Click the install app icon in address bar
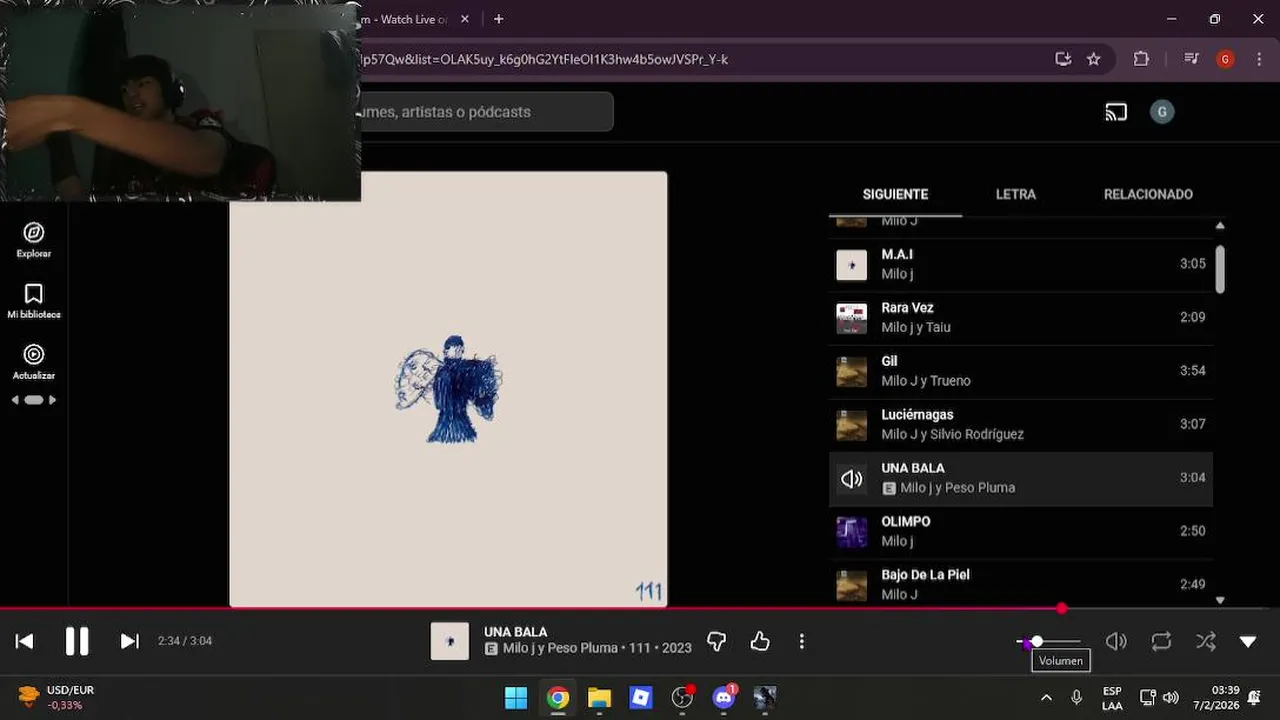This screenshot has height=720, width=1280. click(x=1063, y=59)
